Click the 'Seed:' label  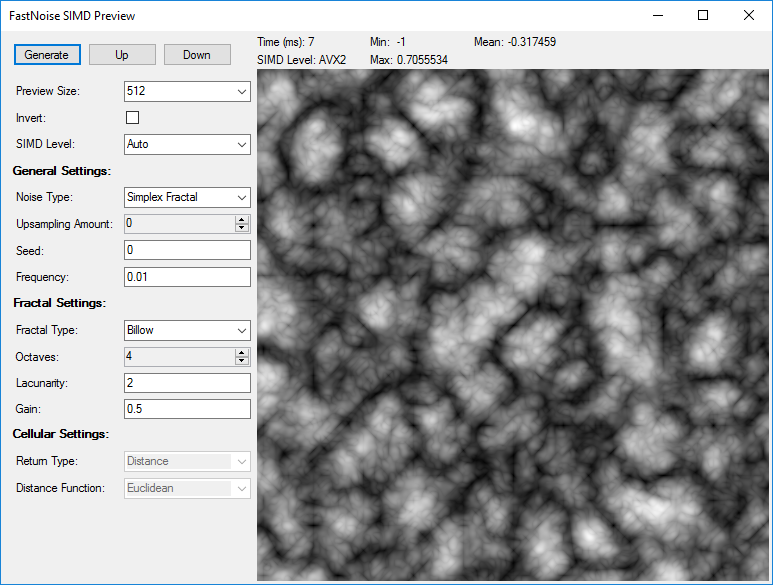(x=30, y=251)
